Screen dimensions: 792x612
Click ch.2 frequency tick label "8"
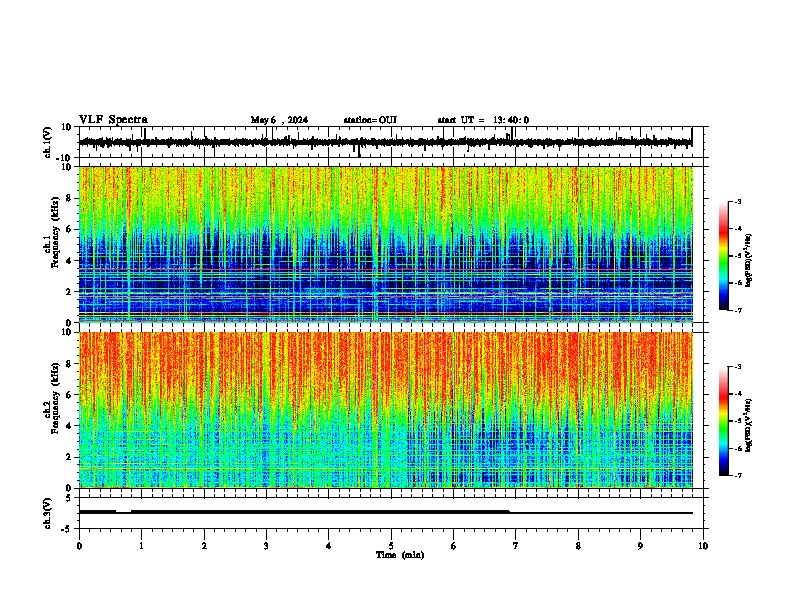69,364
